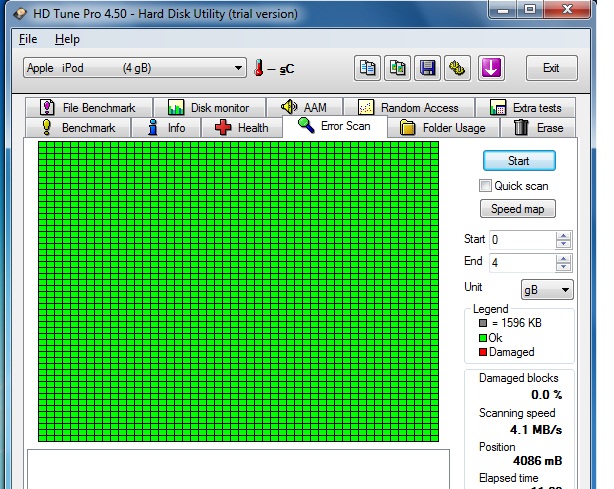Open the Help menu
This screenshot has height=489, width=614.
pos(67,39)
